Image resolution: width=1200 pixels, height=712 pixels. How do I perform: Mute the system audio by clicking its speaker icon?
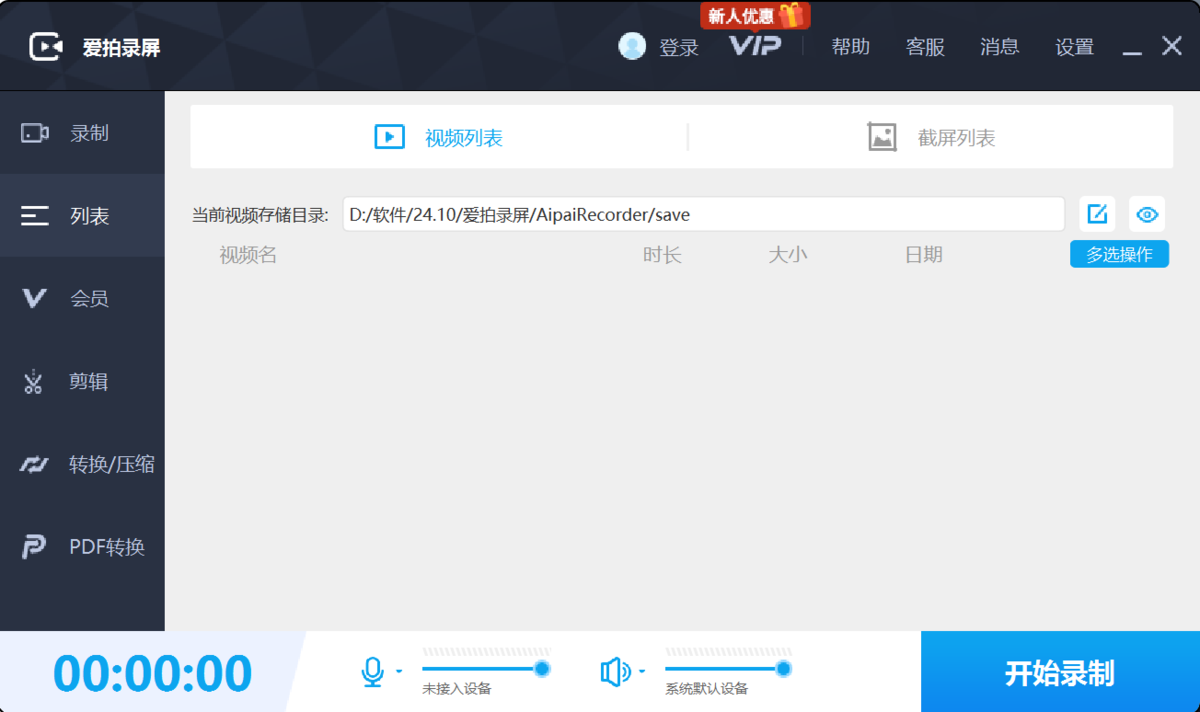click(x=616, y=671)
